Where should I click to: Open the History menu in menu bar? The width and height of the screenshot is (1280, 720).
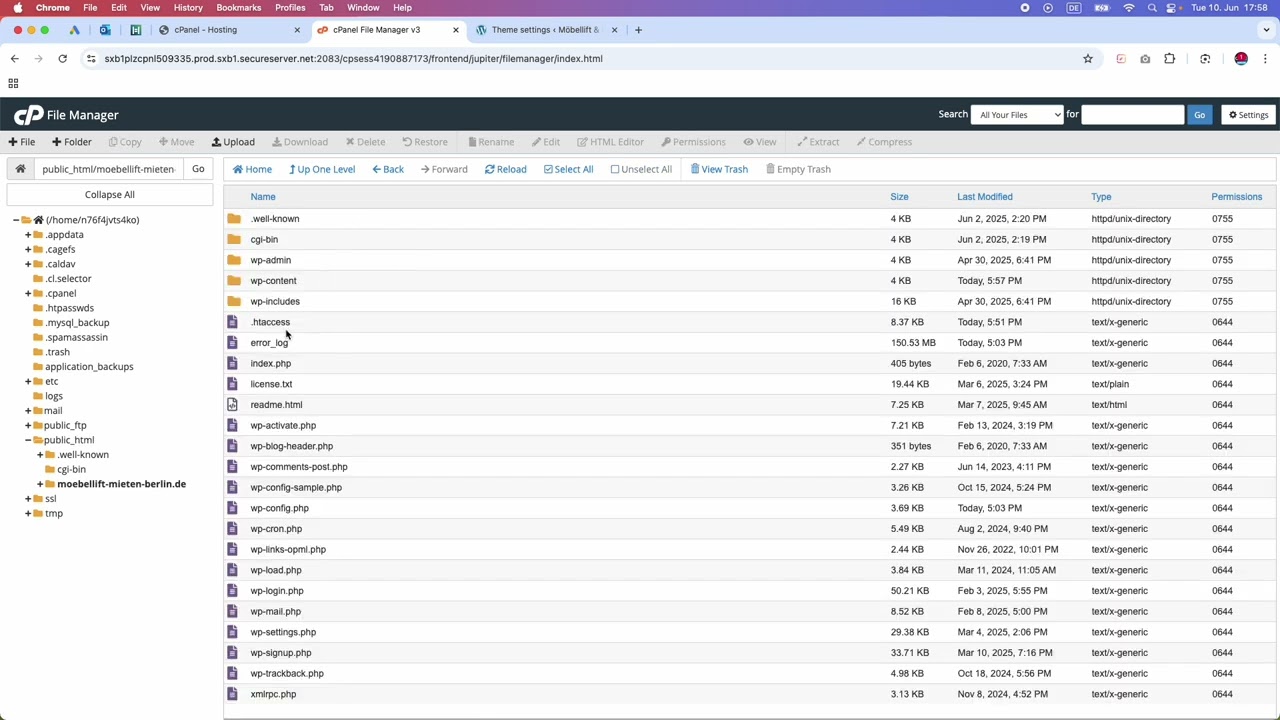pos(188,8)
